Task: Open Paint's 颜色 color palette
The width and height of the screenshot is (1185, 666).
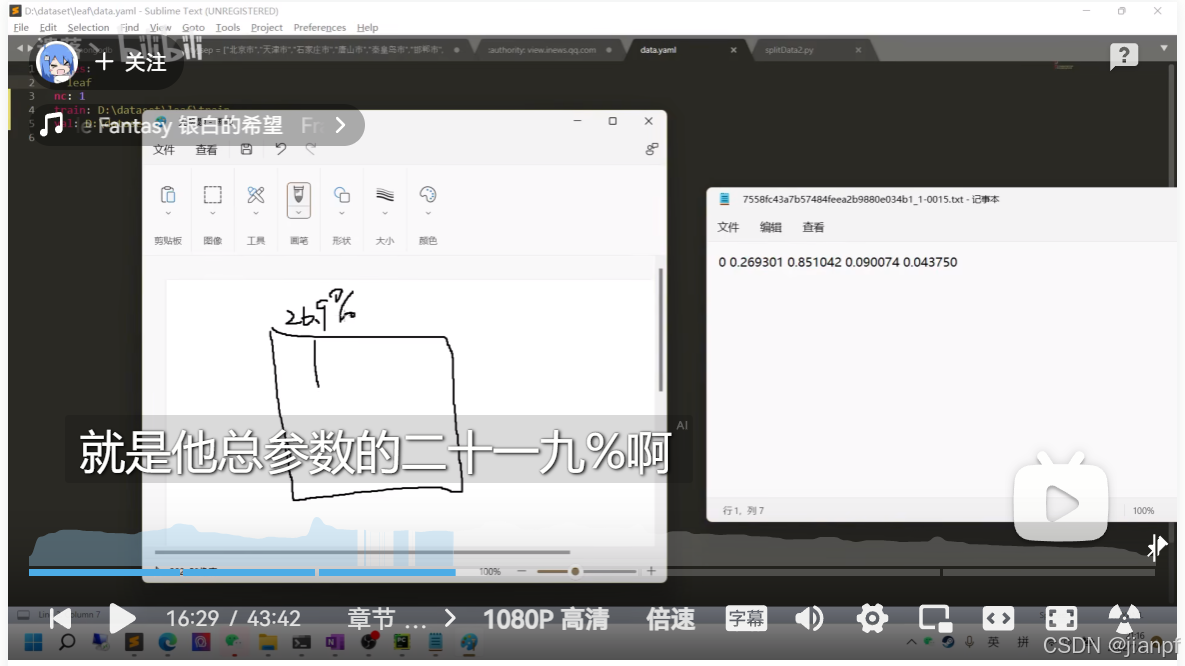Action: [428, 195]
